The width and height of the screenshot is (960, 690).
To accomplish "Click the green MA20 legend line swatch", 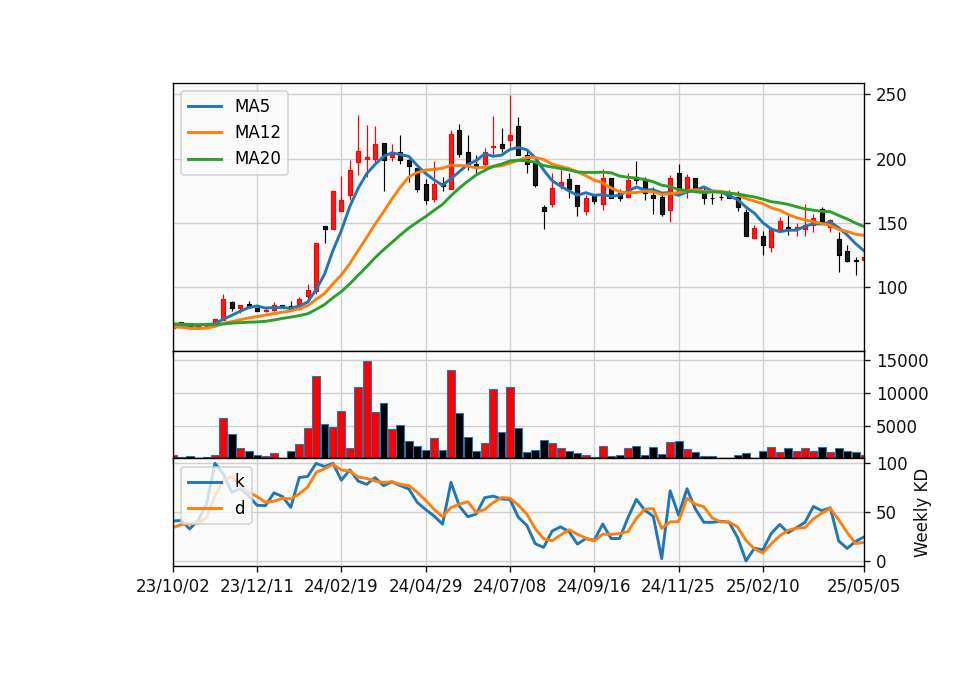I will 205,159.
